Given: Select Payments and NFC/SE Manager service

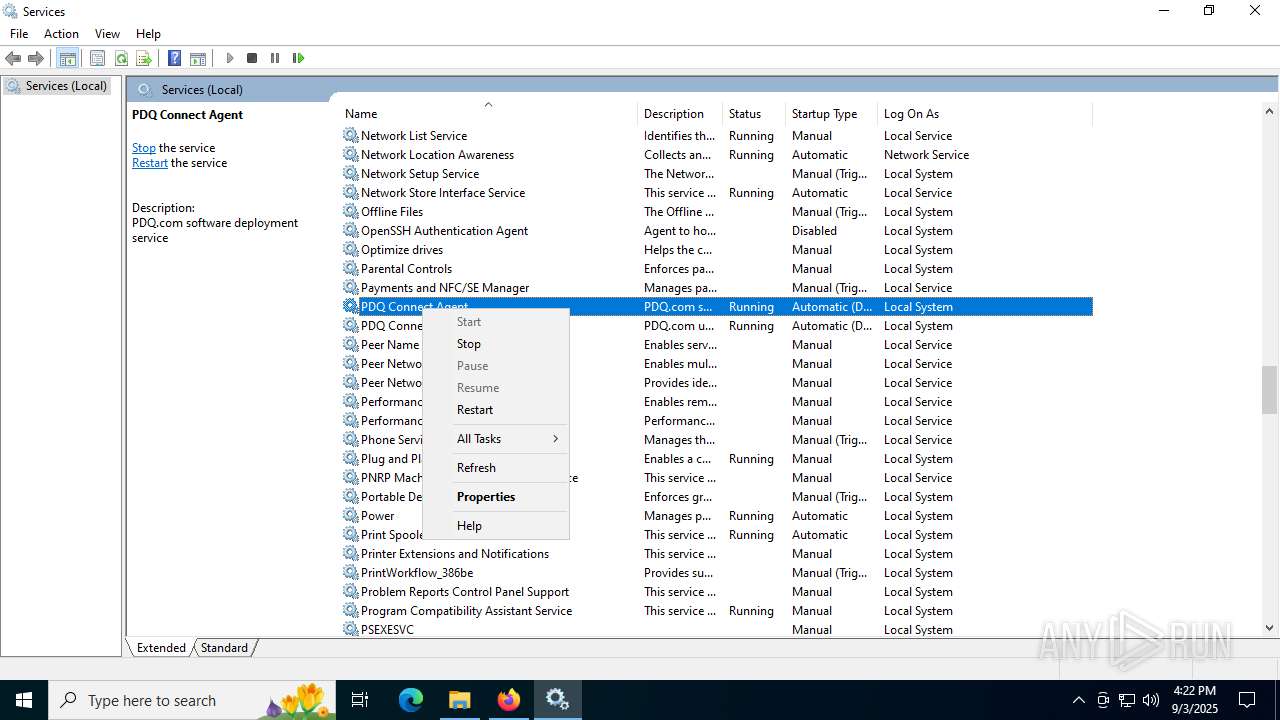Looking at the screenshot, I should [717, 287].
